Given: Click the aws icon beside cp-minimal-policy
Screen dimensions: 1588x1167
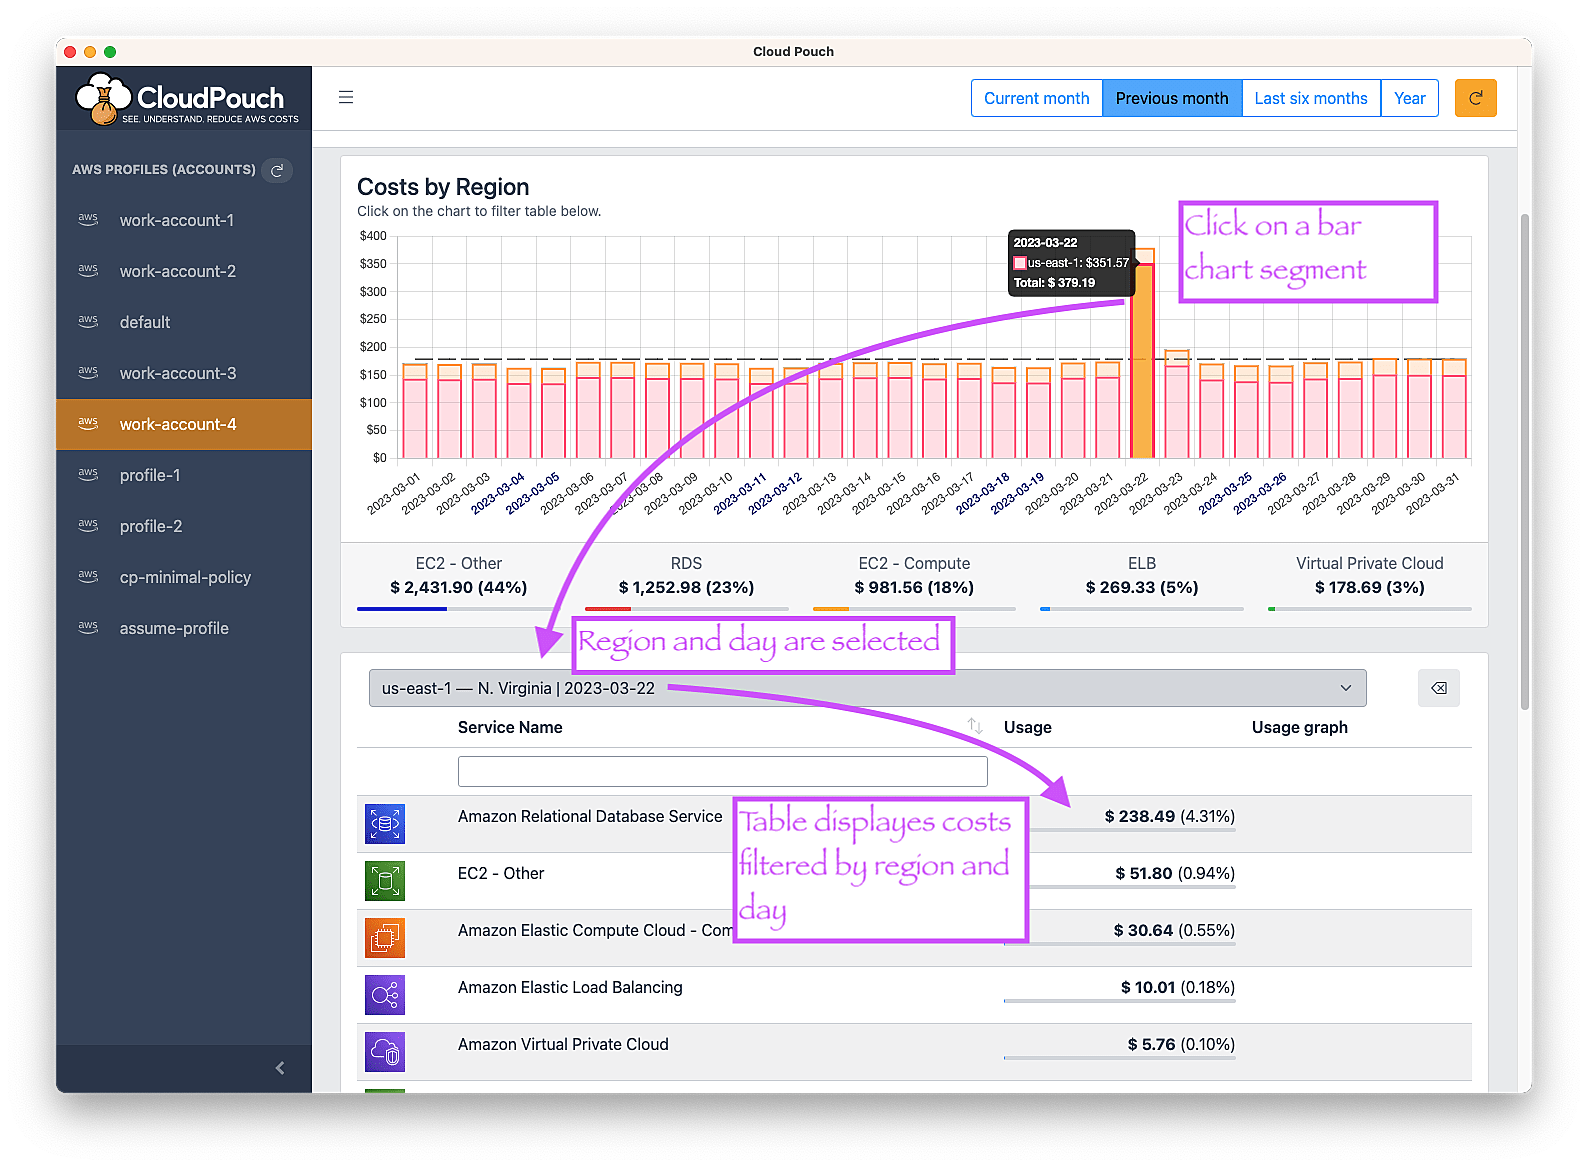Looking at the screenshot, I should click(x=88, y=576).
